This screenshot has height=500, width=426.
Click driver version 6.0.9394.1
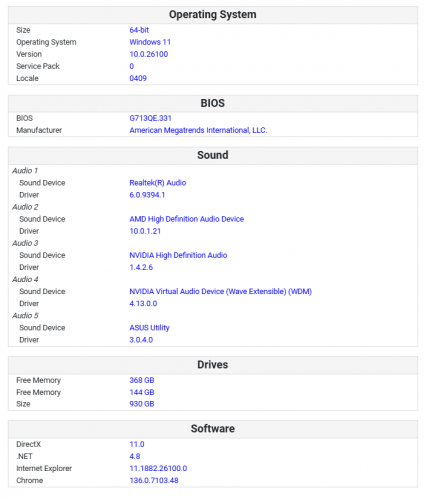click(147, 195)
